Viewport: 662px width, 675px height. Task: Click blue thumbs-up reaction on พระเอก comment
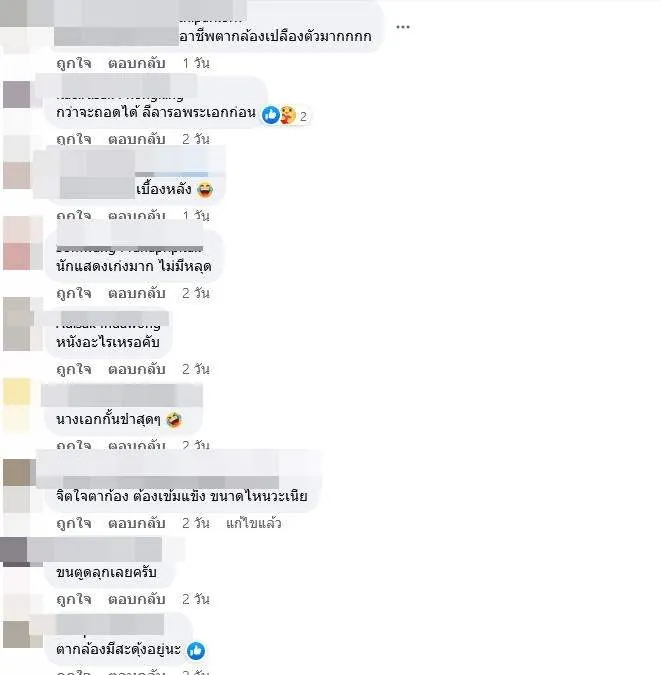tap(271, 115)
